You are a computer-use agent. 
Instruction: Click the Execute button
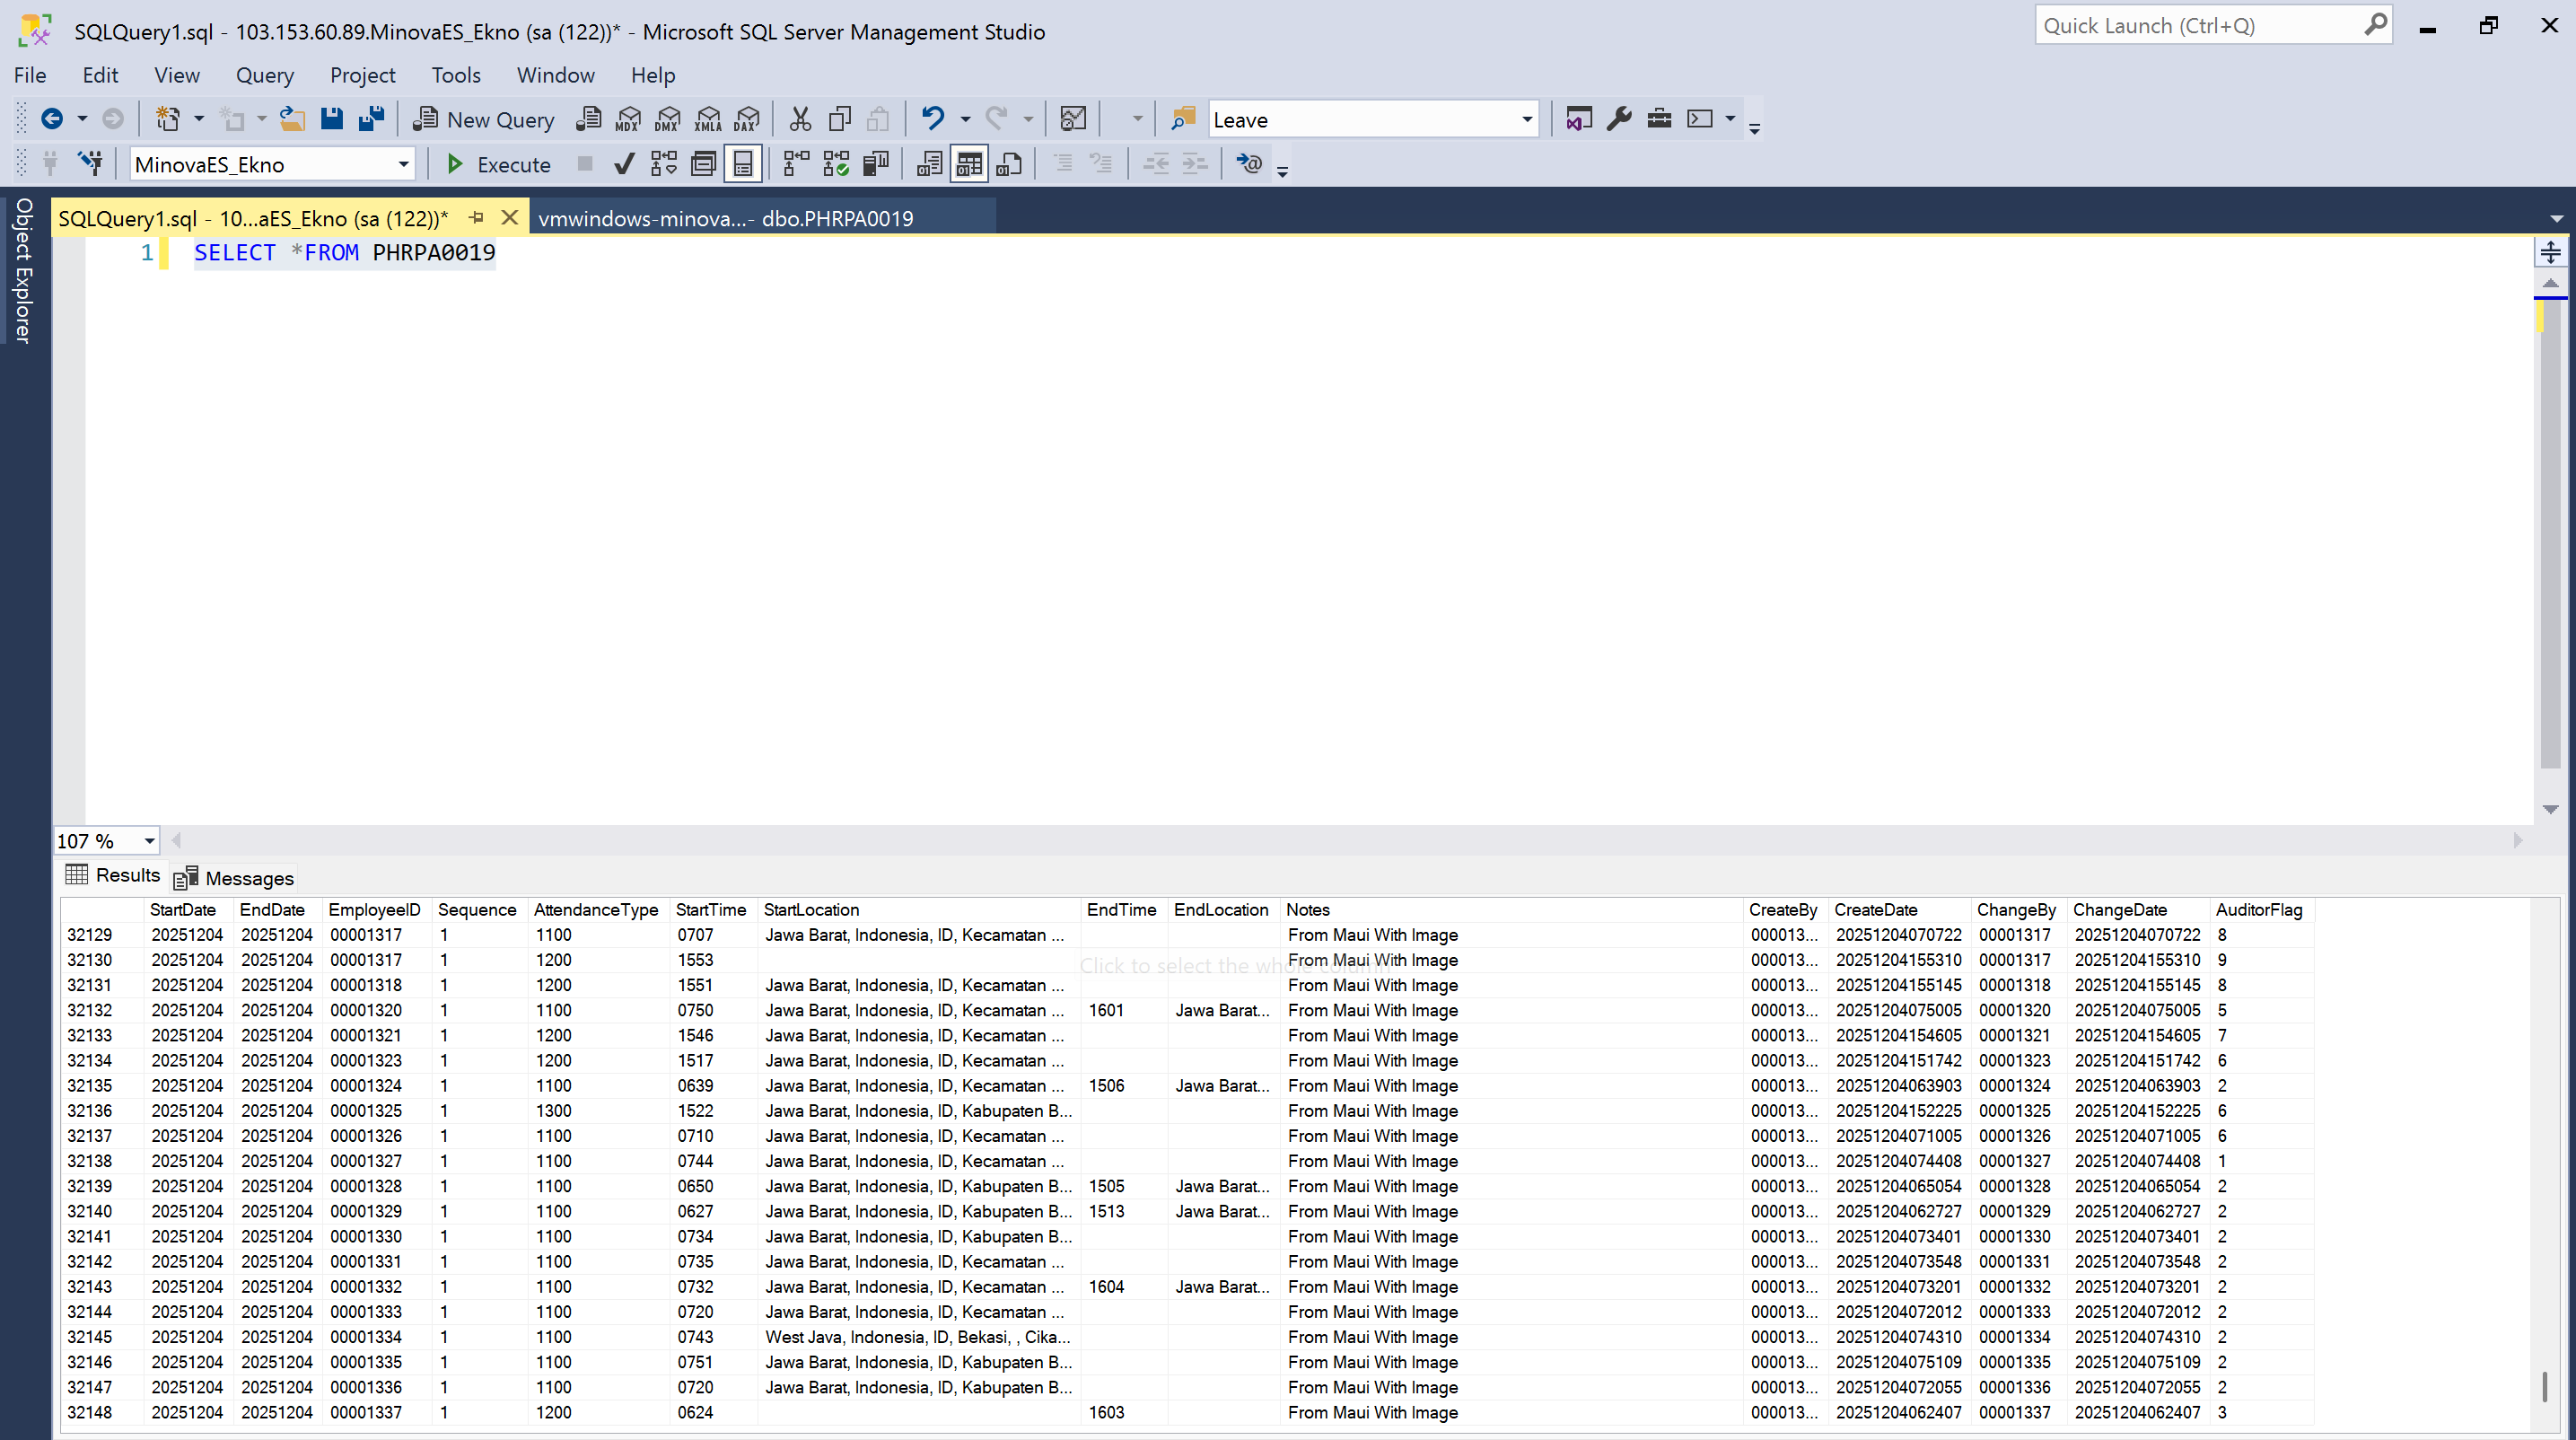498,164
